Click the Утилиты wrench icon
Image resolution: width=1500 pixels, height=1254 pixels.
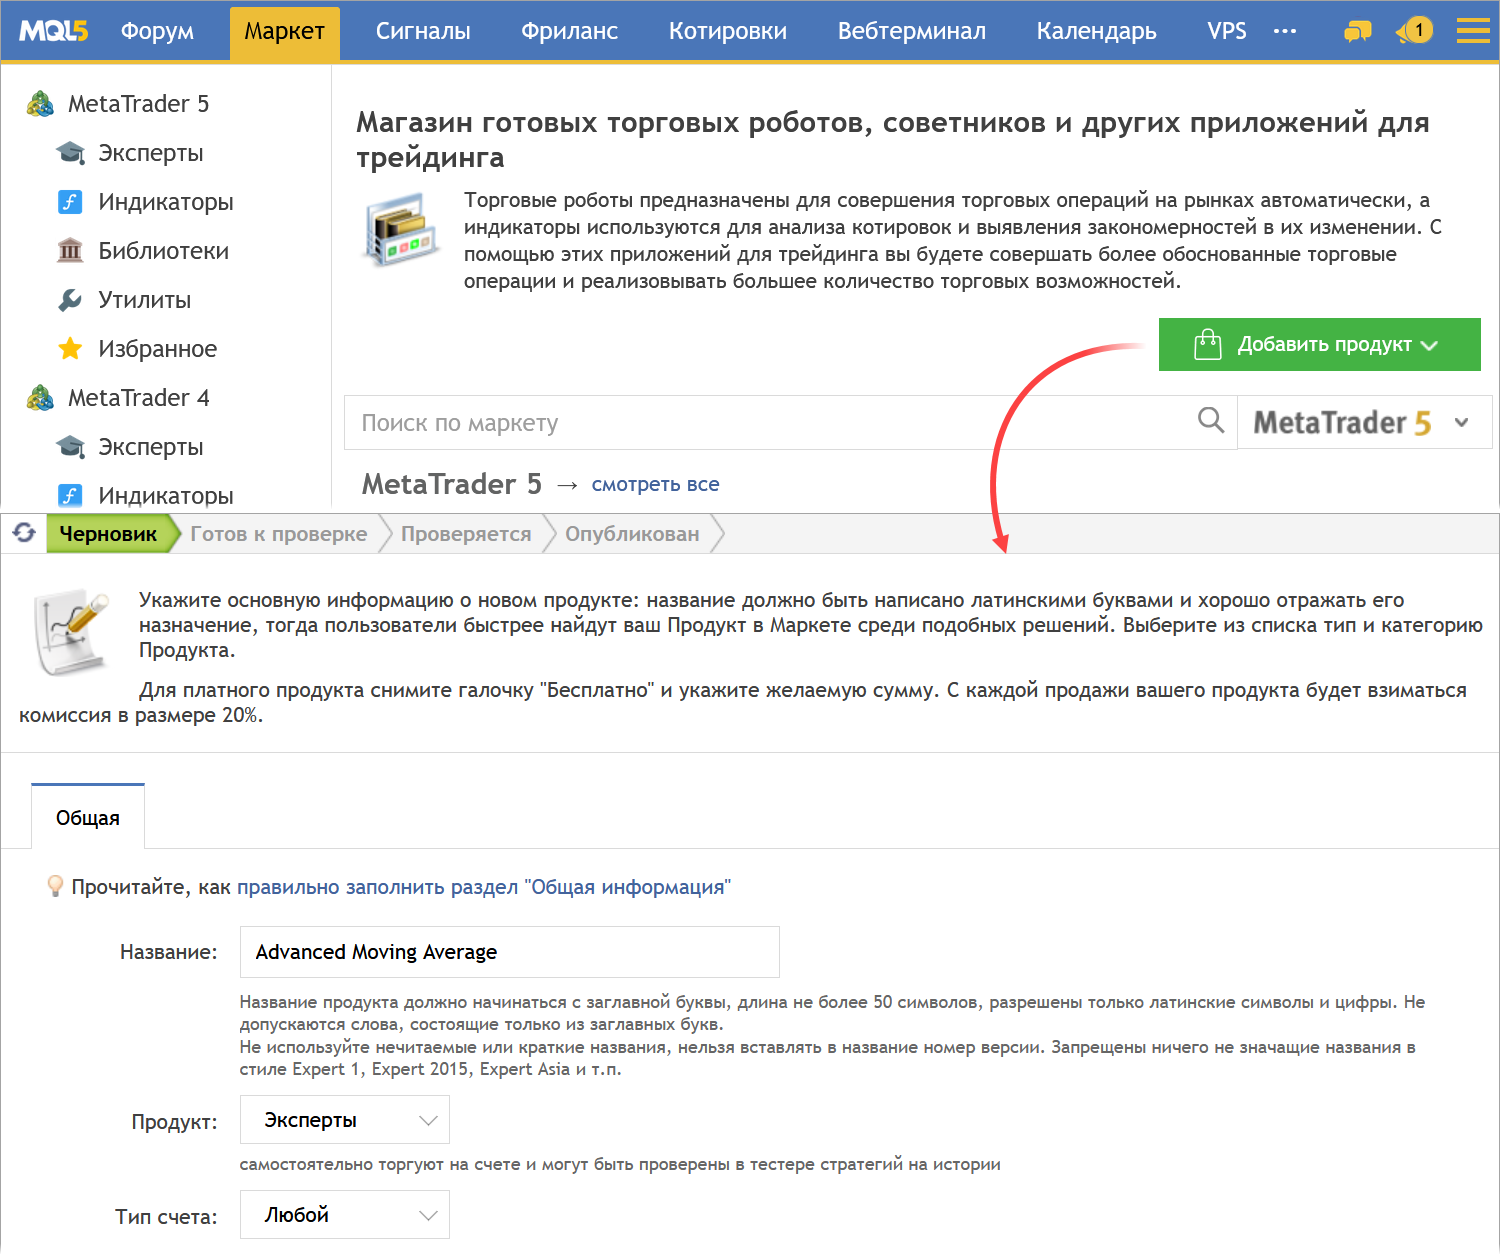pyautogui.click(x=70, y=300)
